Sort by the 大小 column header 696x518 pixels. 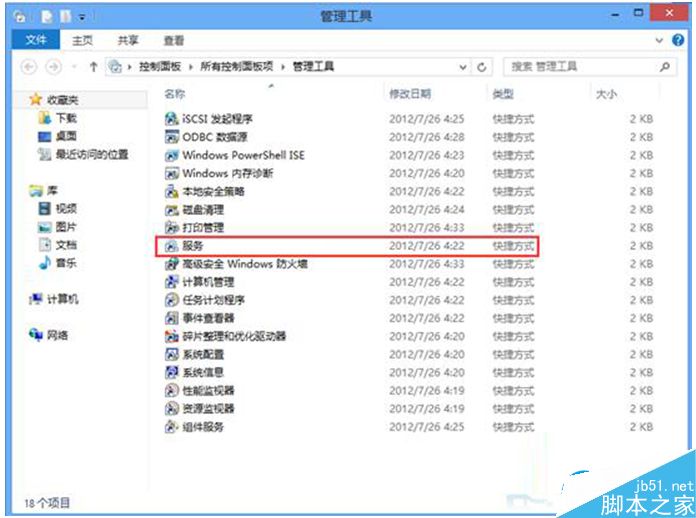pos(606,94)
